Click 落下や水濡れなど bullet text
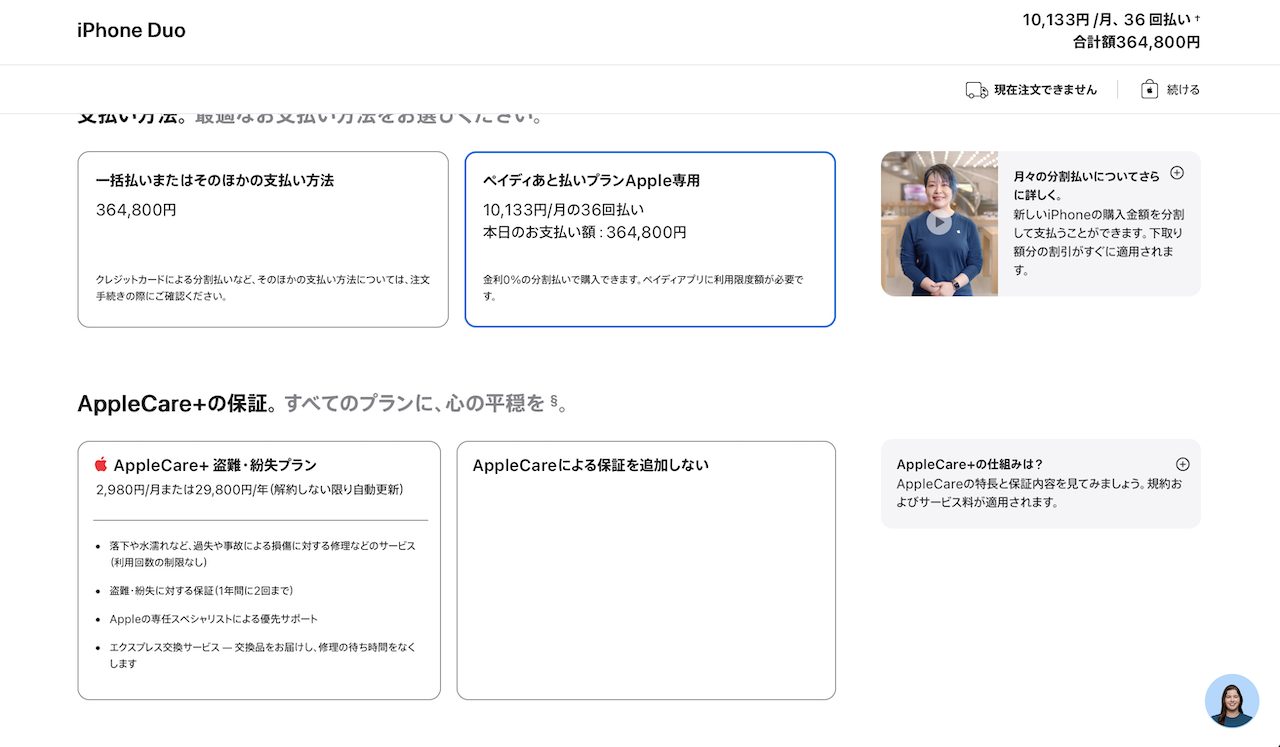Image resolution: width=1280 pixels, height=747 pixels. point(263,554)
